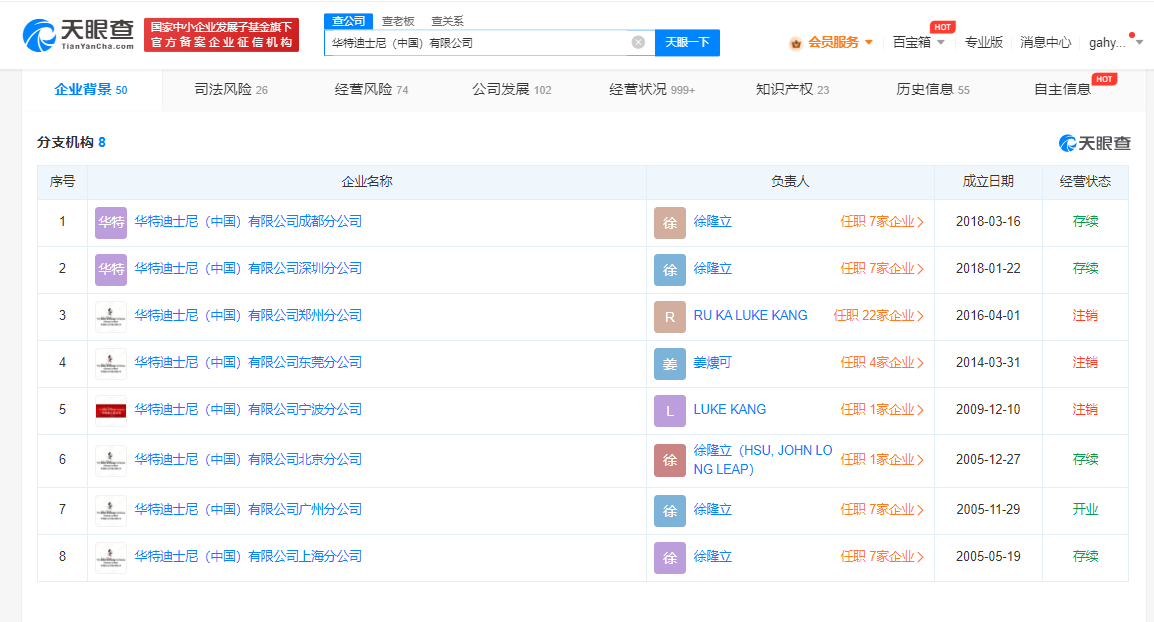The width and height of the screenshot is (1154, 622).
Task: Switch to the 知识产权 tab
Action: 793,90
